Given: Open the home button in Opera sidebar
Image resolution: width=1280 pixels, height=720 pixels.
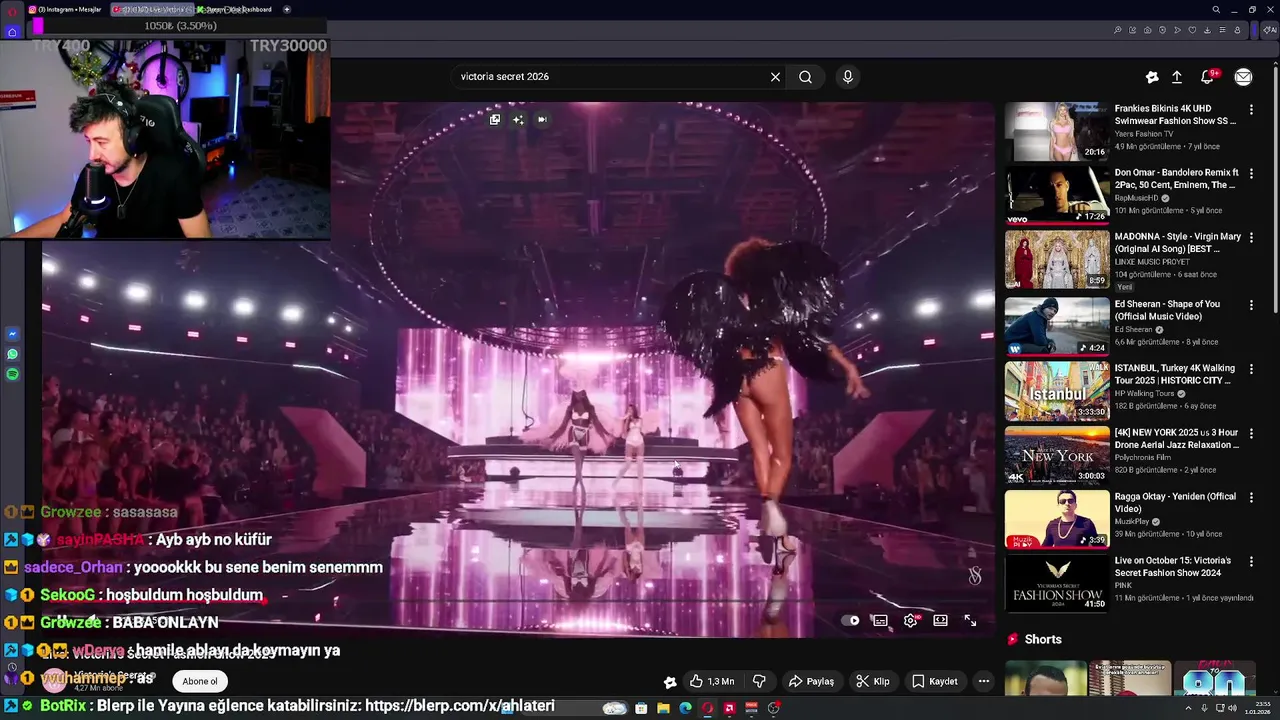Looking at the screenshot, I should point(12,31).
